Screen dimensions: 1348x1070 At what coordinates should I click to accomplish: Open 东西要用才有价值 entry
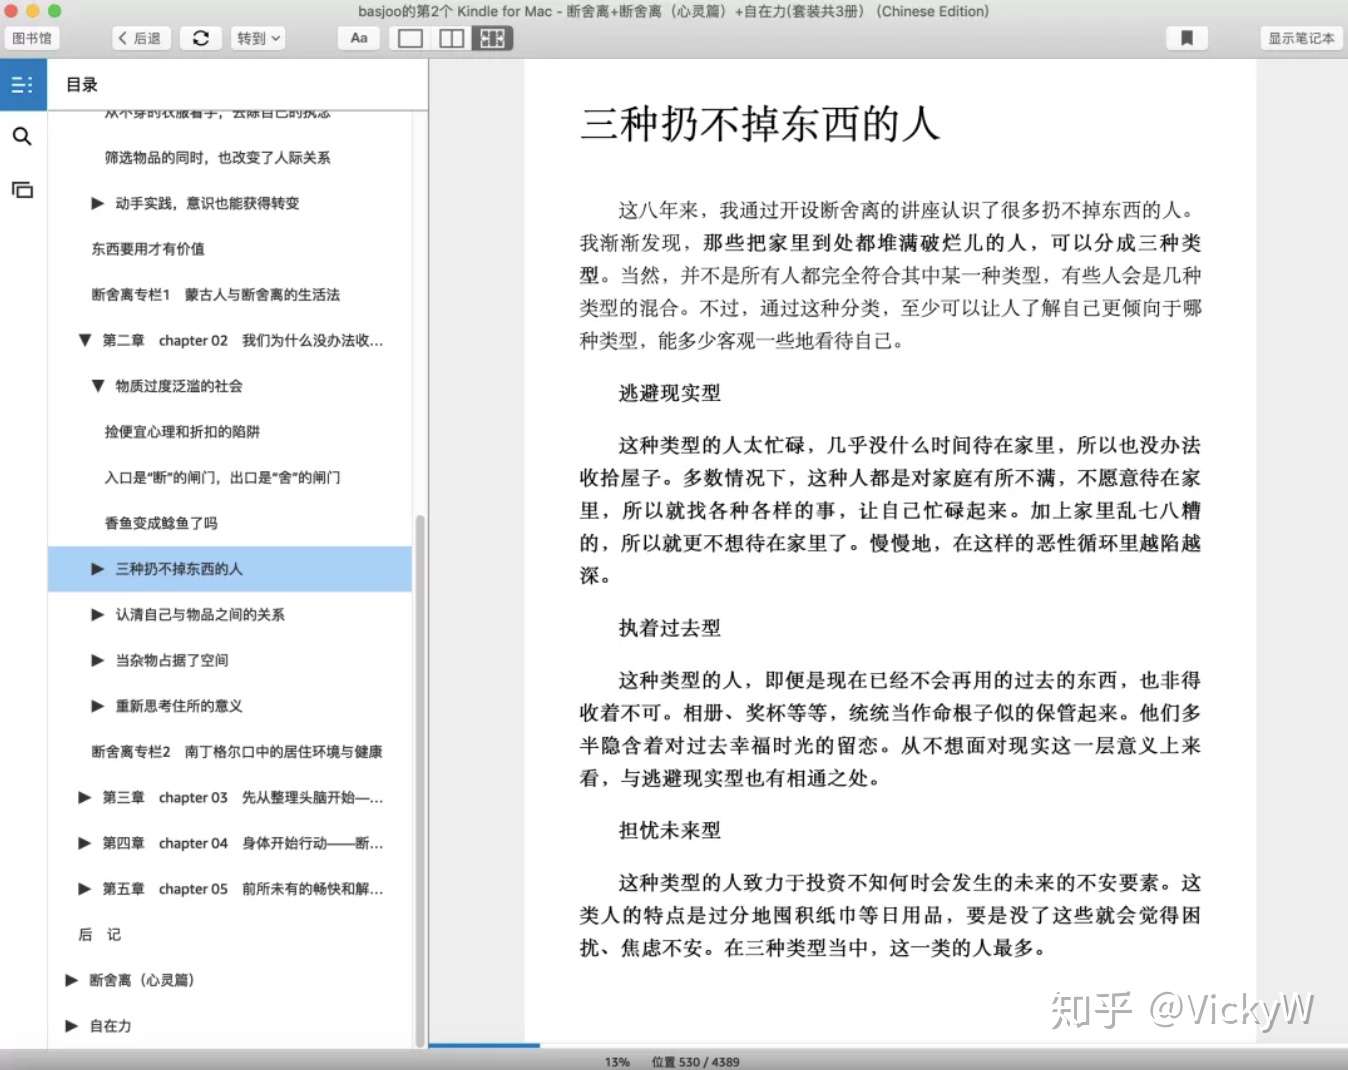pos(148,249)
